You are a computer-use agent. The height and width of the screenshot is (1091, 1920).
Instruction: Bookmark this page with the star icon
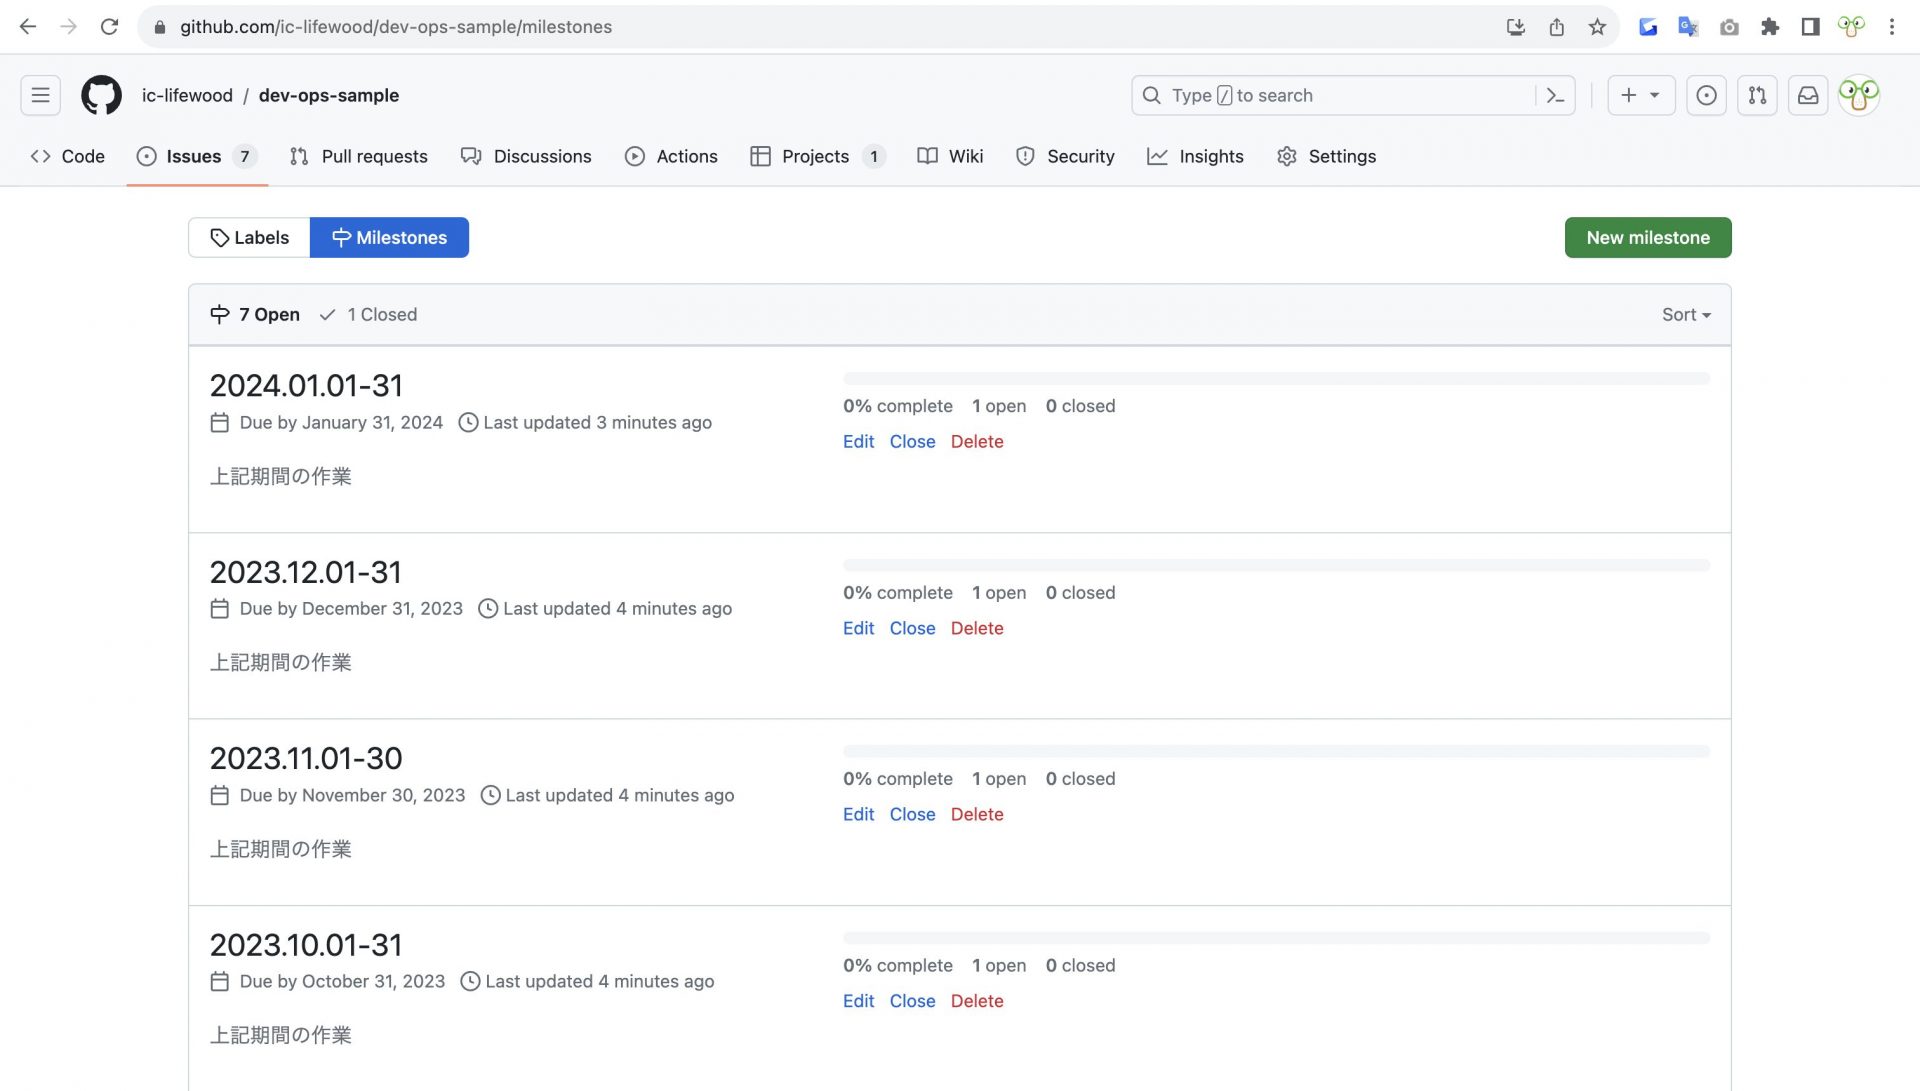coord(1597,27)
